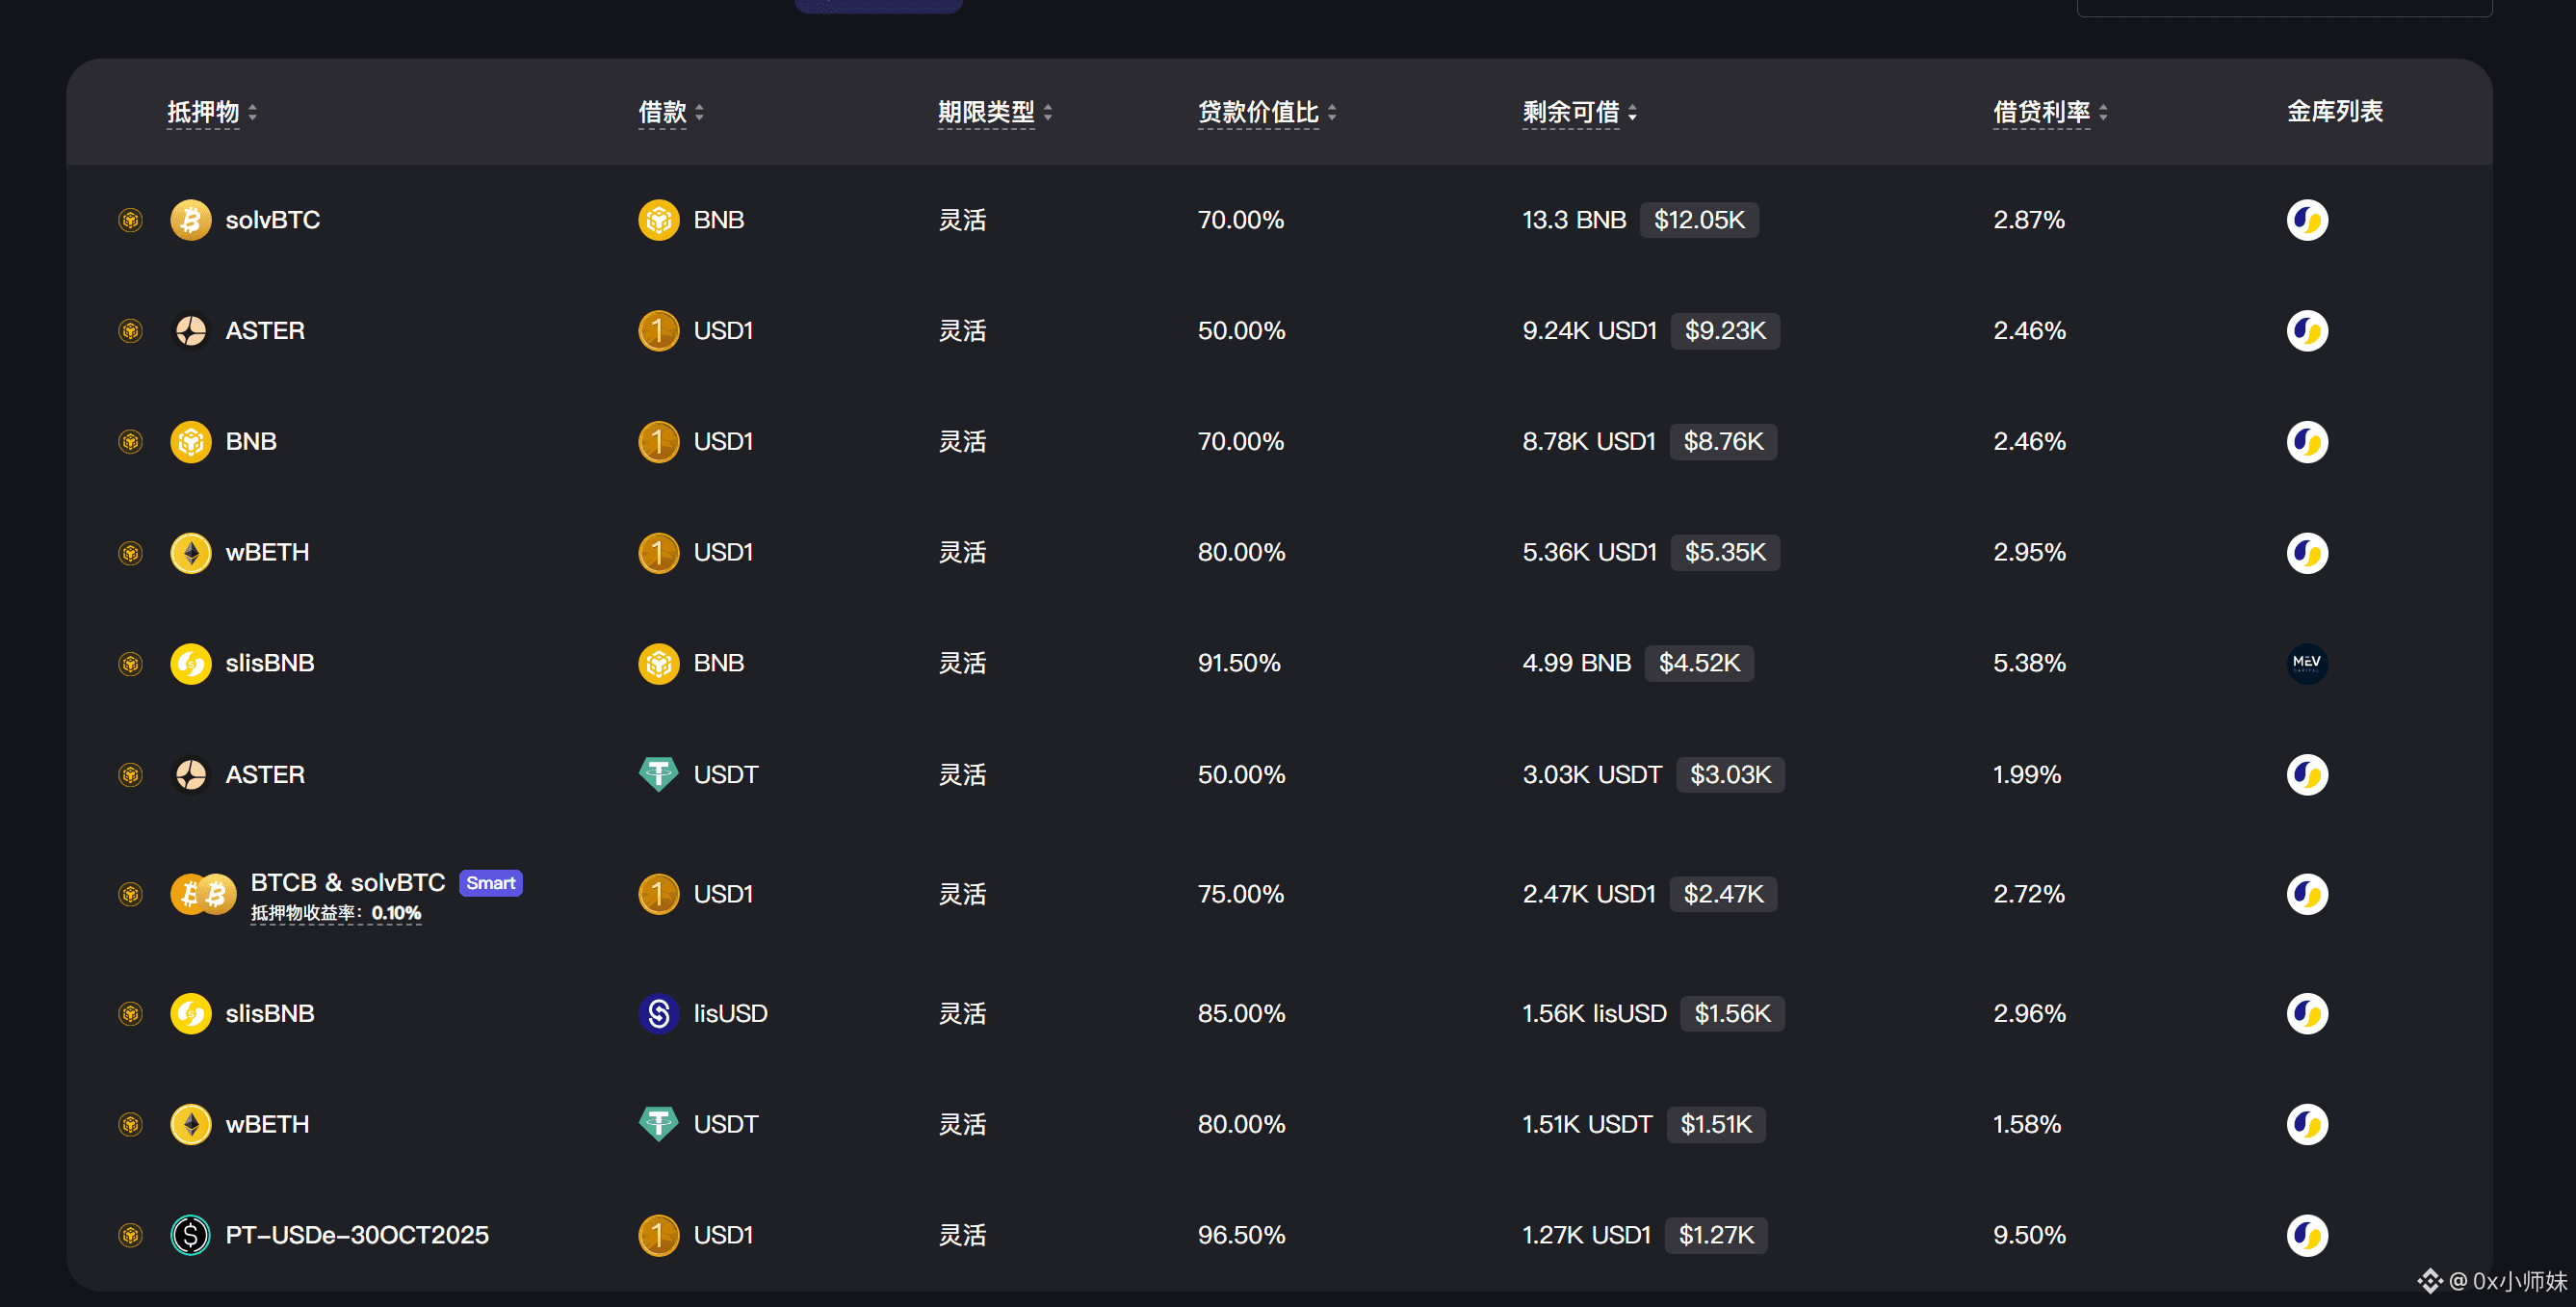Click the ASTER icon in the USDT row
This screenshot has width=2576, height=1307.
pos(190,774)
